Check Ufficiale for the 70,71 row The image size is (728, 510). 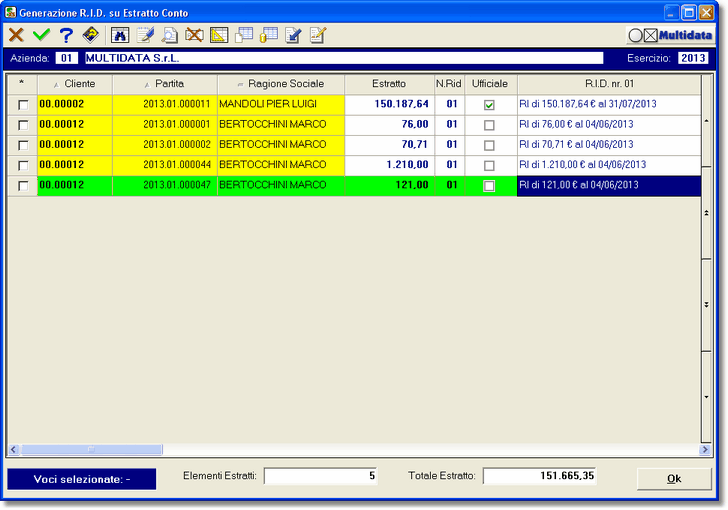click(489, 145)
